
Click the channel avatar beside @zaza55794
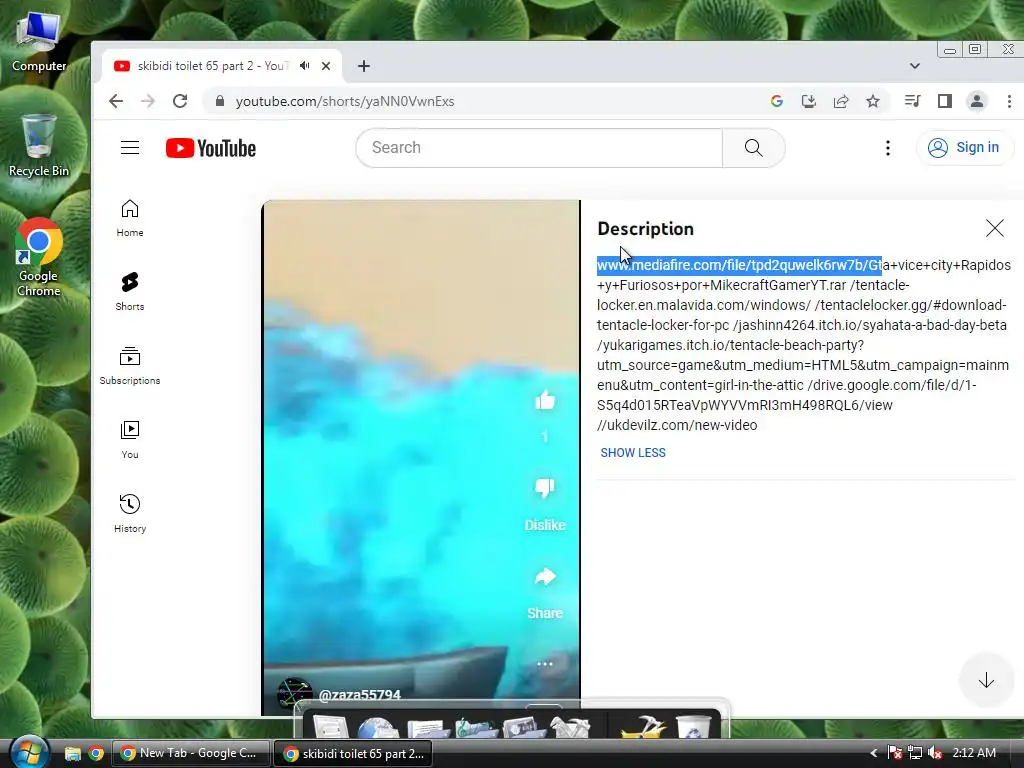coord(294,694)
